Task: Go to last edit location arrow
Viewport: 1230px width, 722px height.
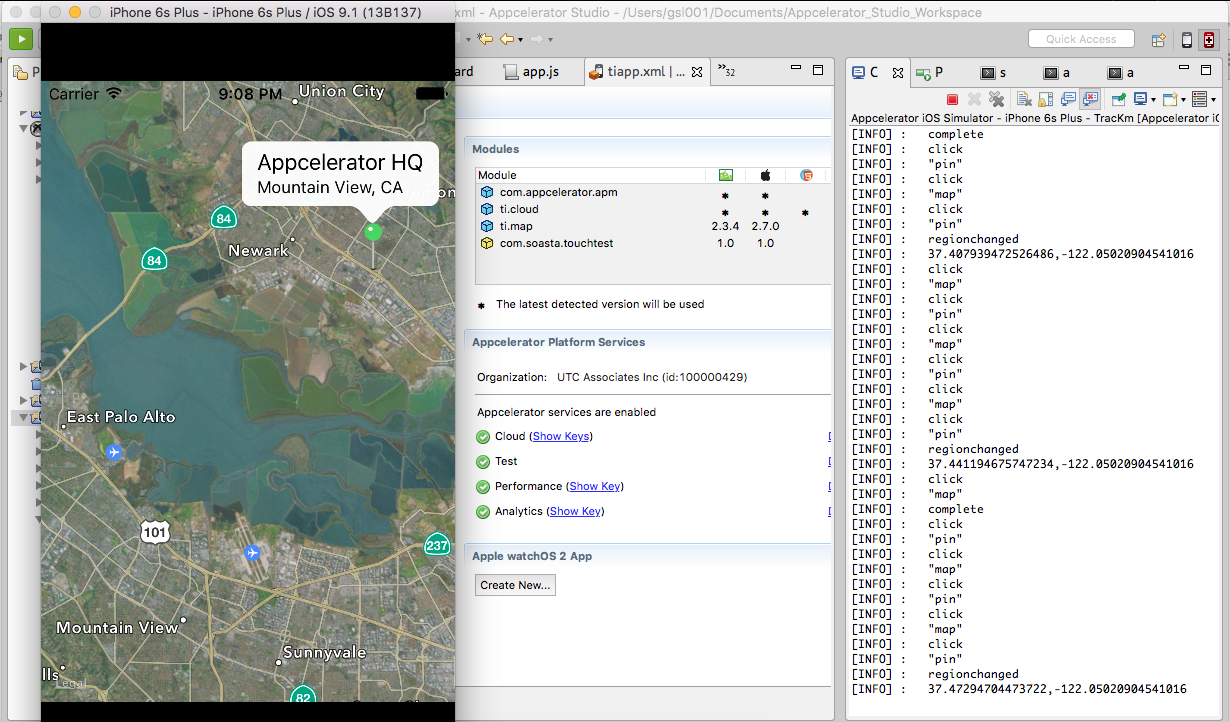Action: pos(485,39)
